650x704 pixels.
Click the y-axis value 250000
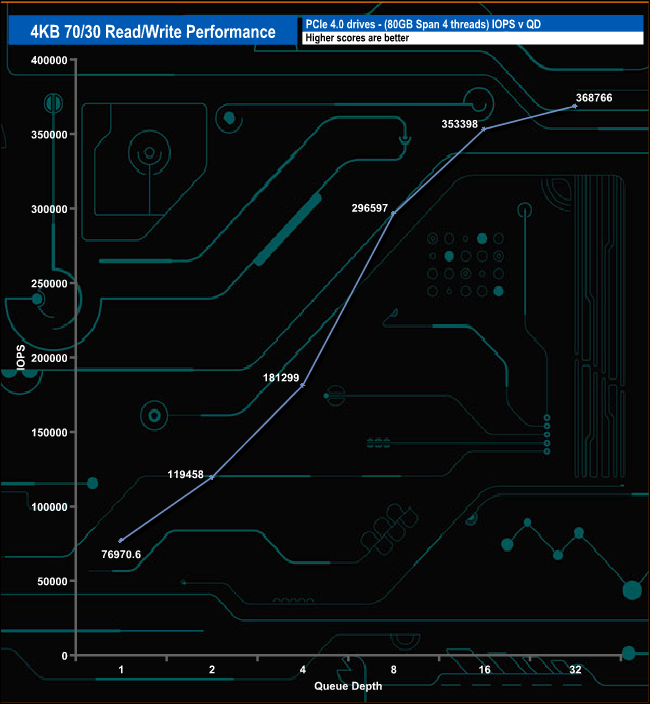click(49, 284)
